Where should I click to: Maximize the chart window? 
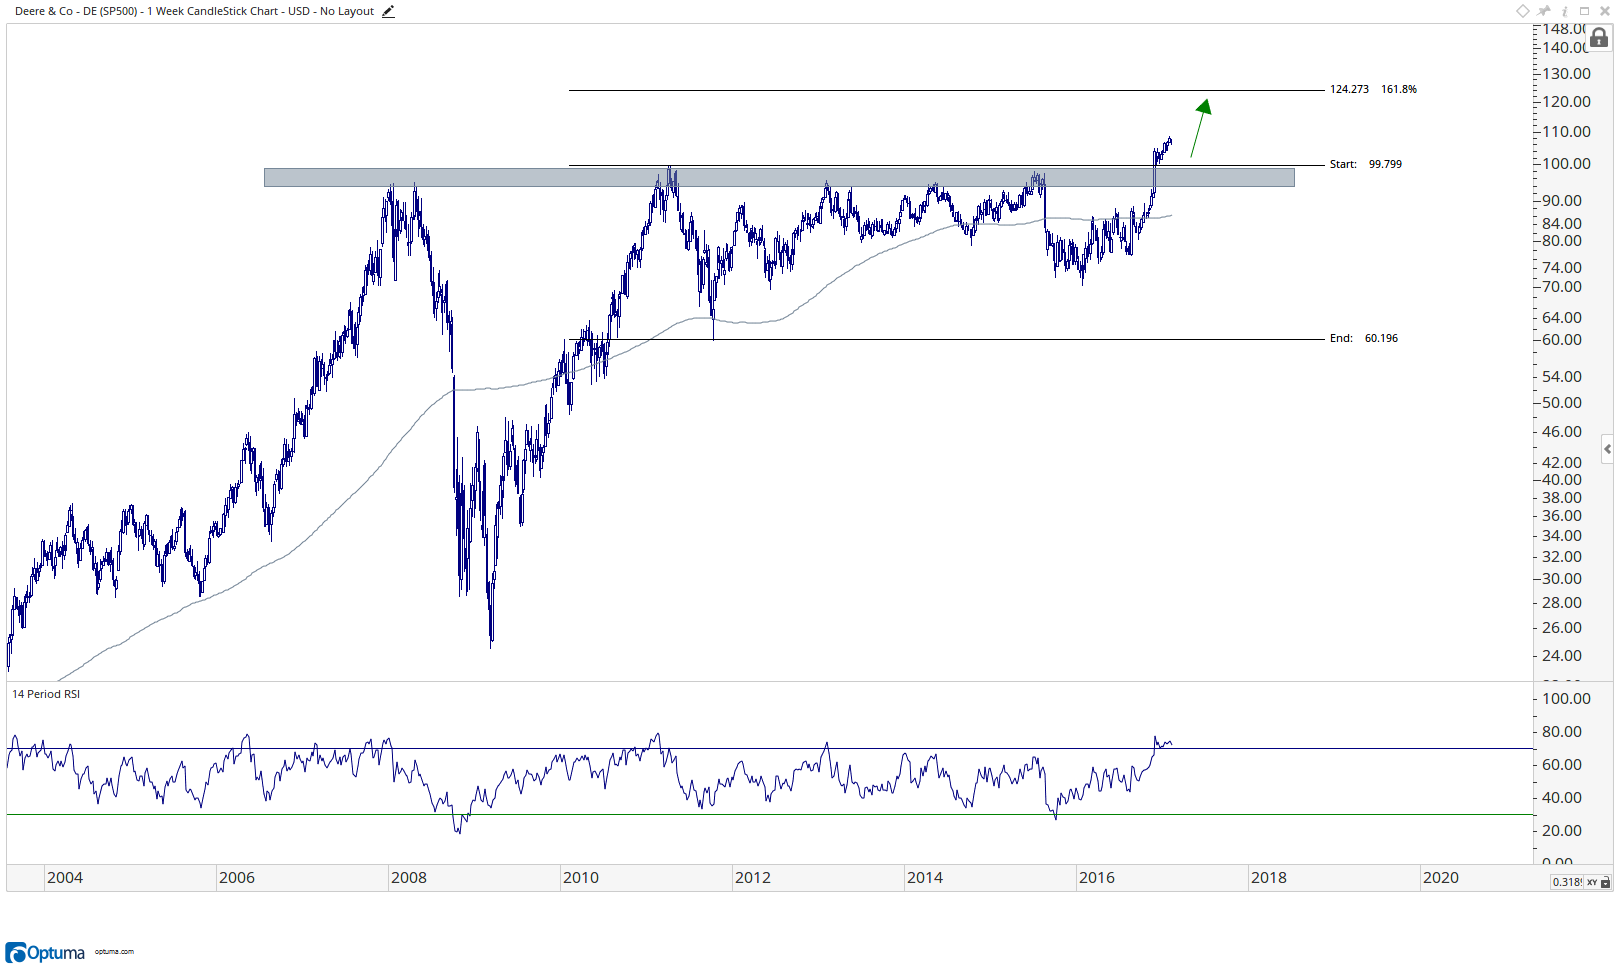pyautogui.click(x=1584, y=11)
